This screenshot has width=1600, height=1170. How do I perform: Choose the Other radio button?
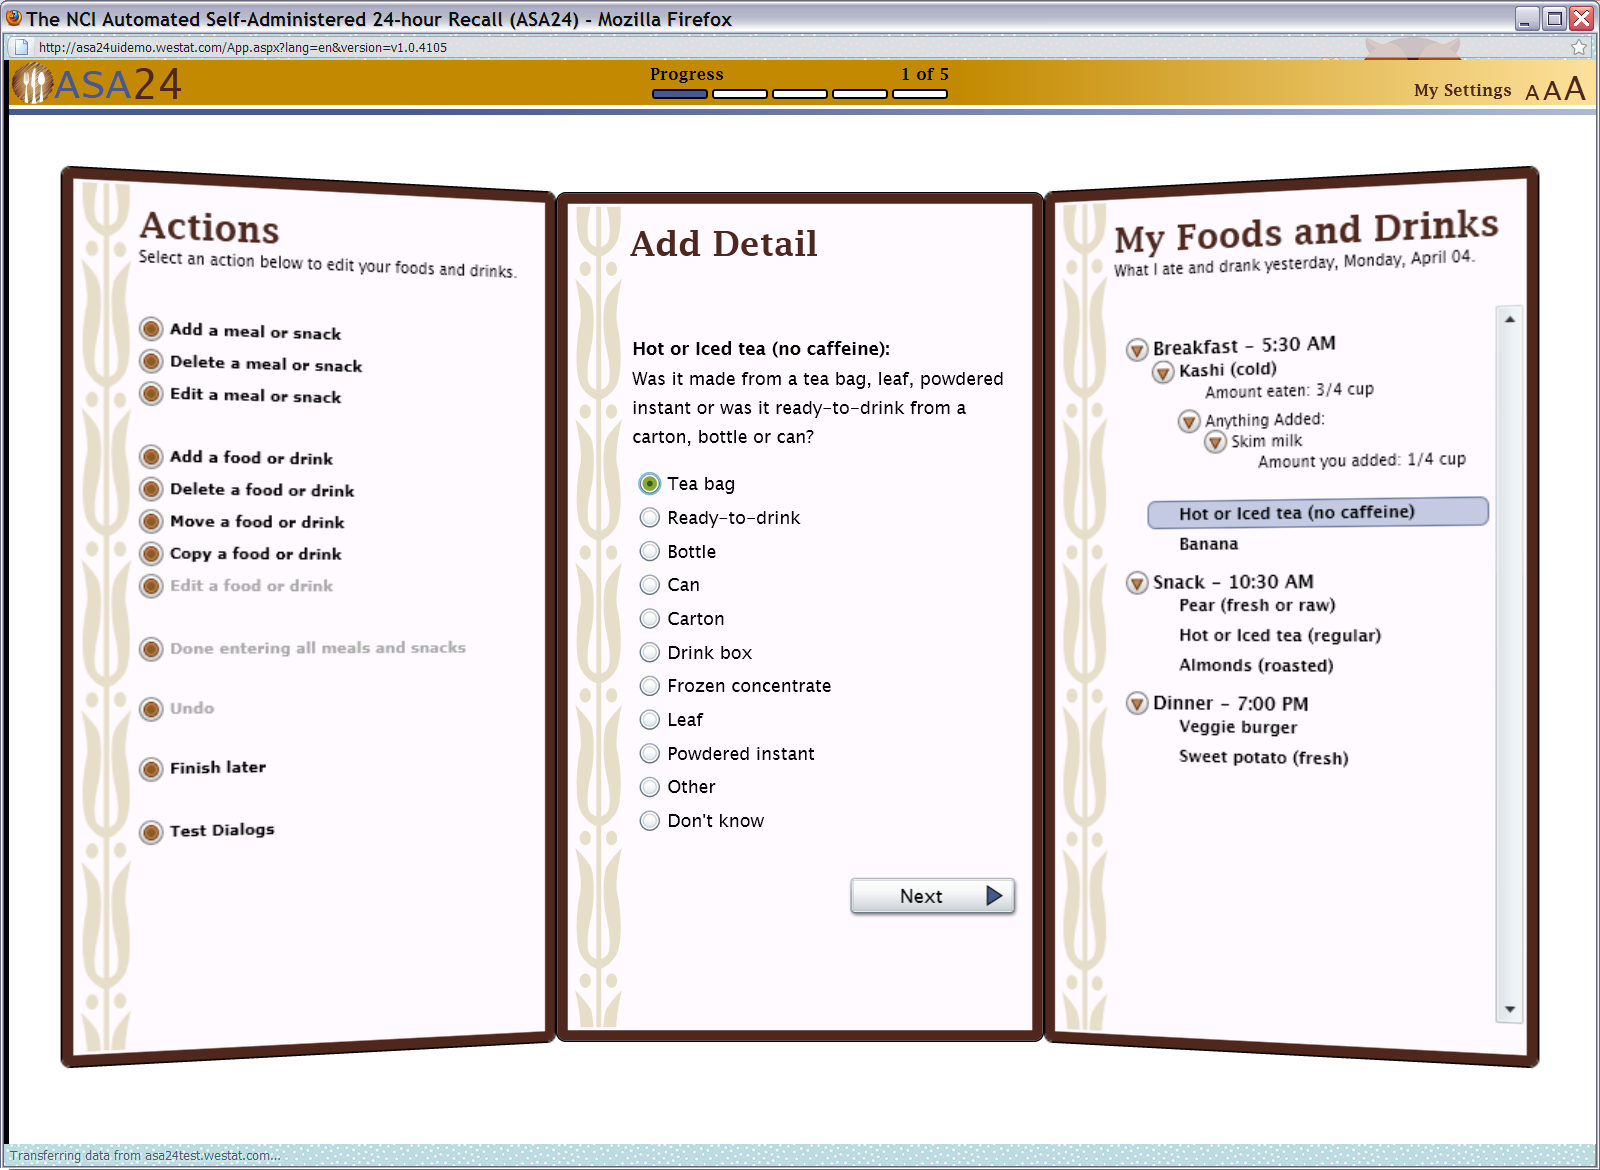(x=650, y=787)
